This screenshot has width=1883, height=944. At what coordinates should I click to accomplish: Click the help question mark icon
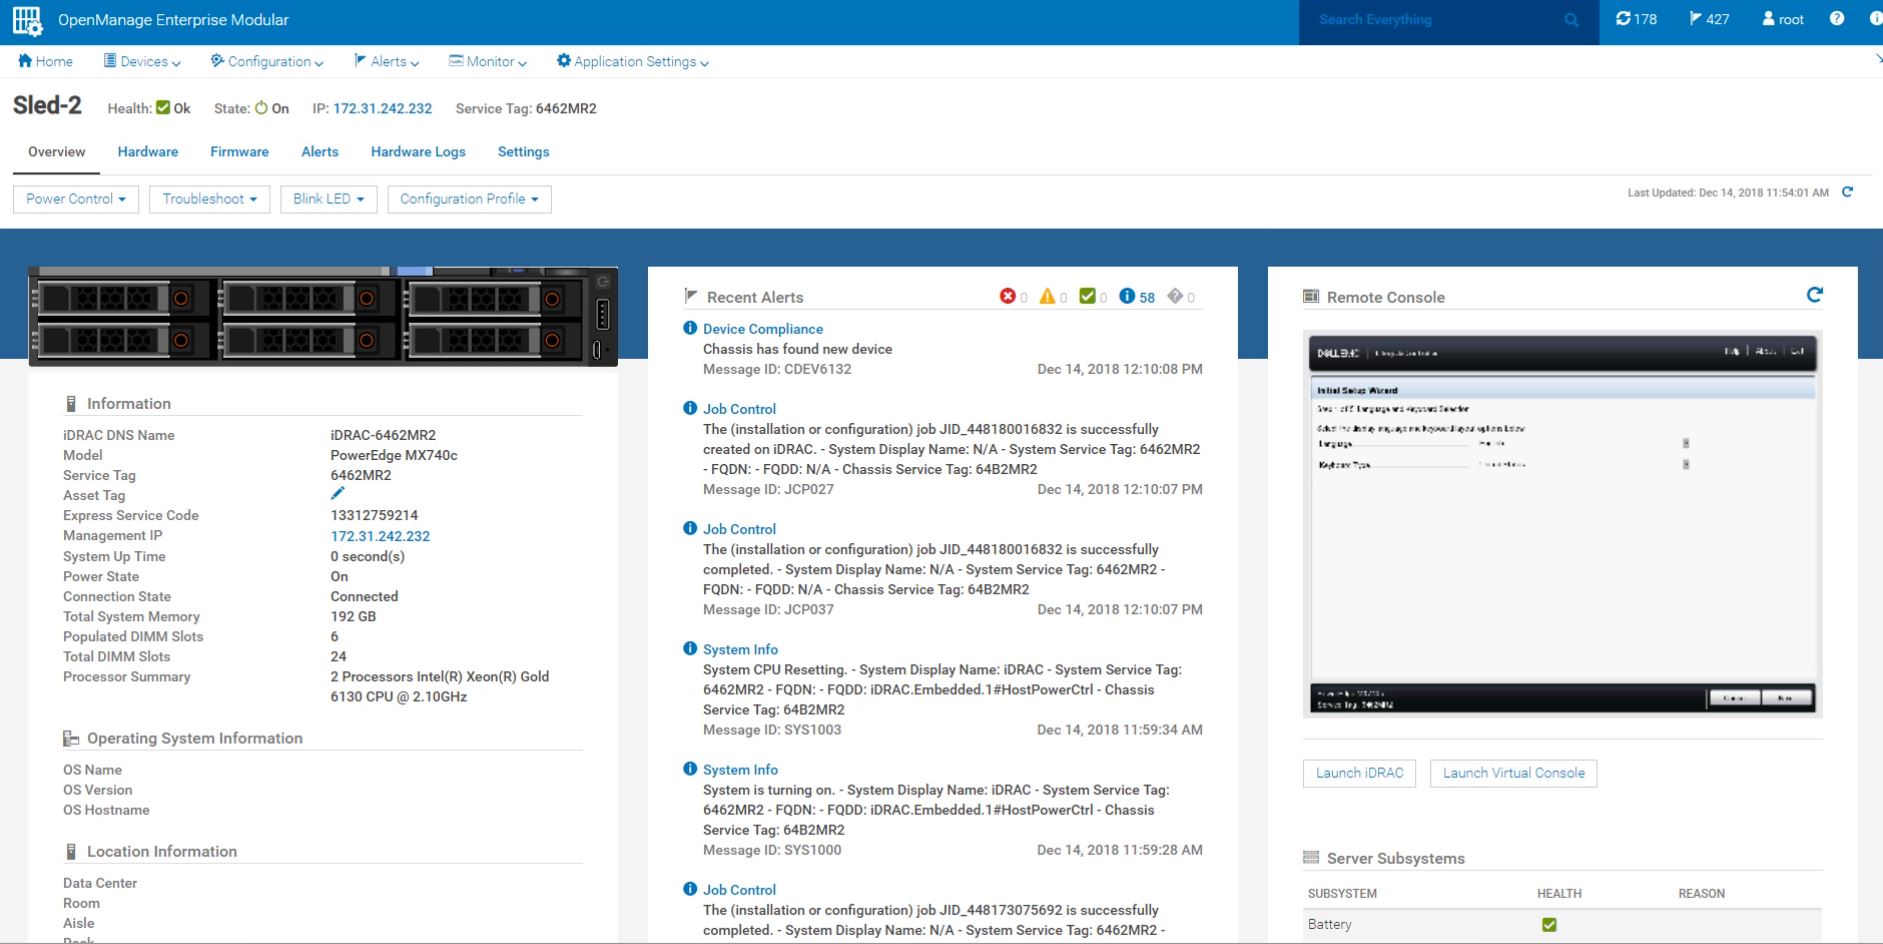[x=1837, y=19]
